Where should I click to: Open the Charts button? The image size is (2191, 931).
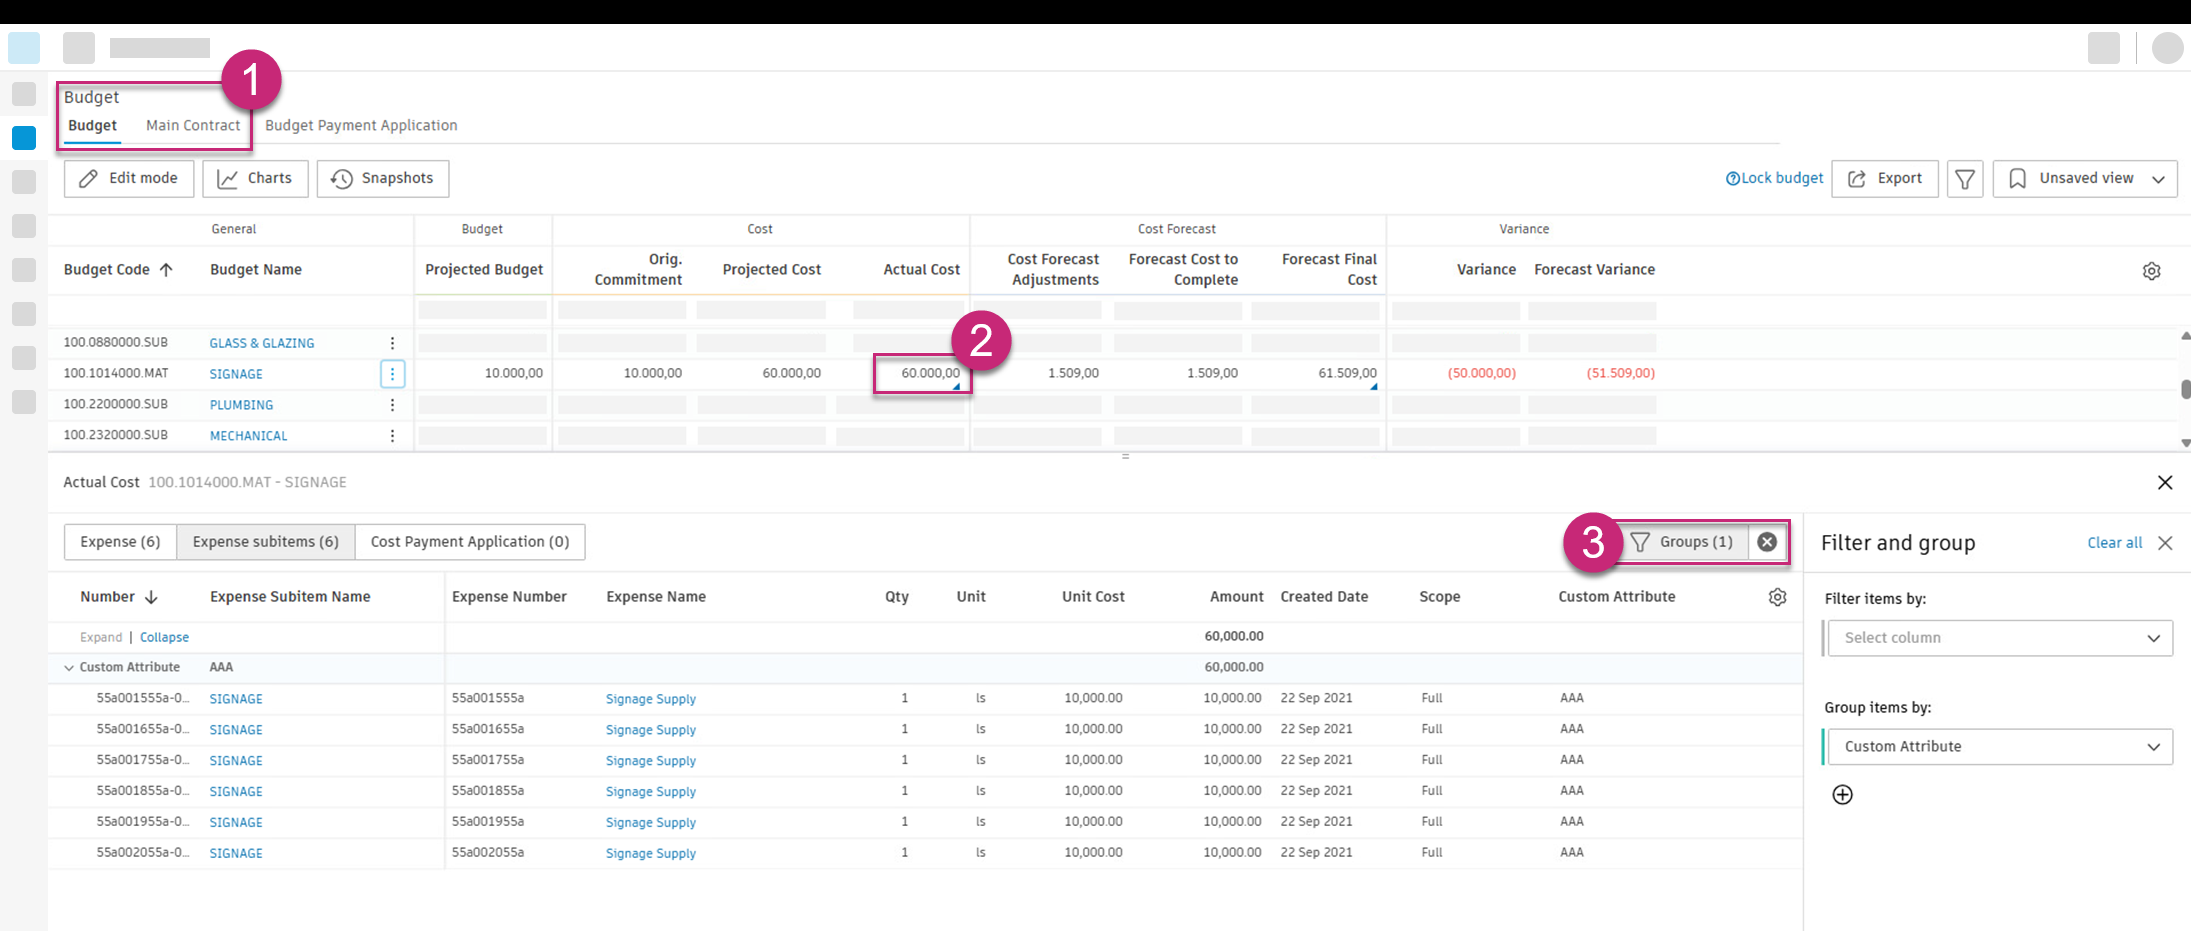point(255,179)
